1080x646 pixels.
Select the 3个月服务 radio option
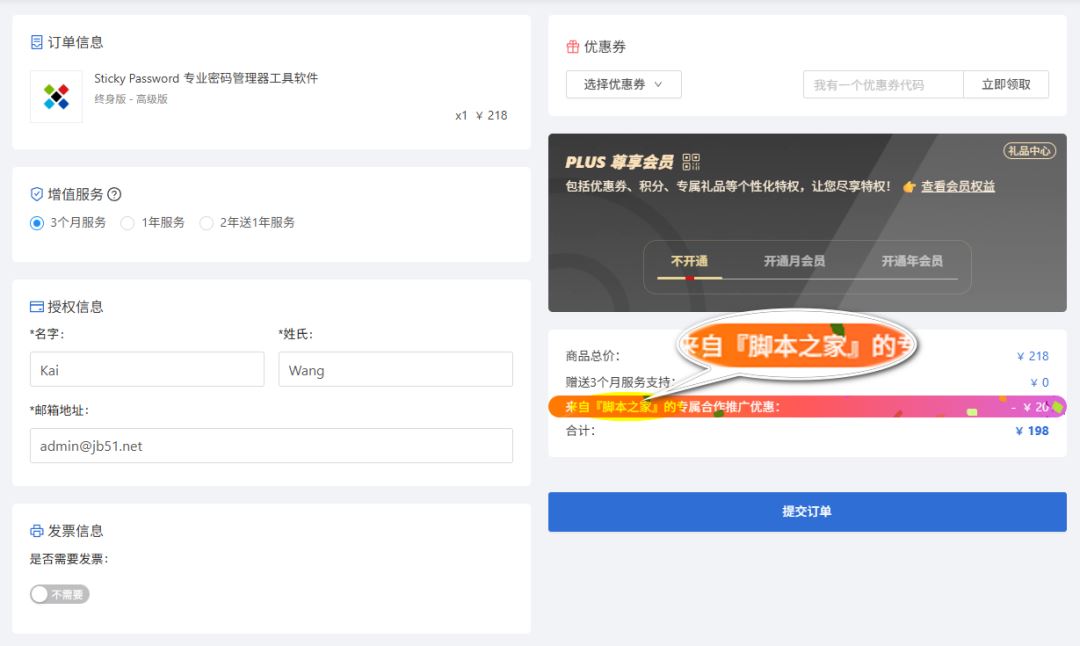(x=37, y=223)
